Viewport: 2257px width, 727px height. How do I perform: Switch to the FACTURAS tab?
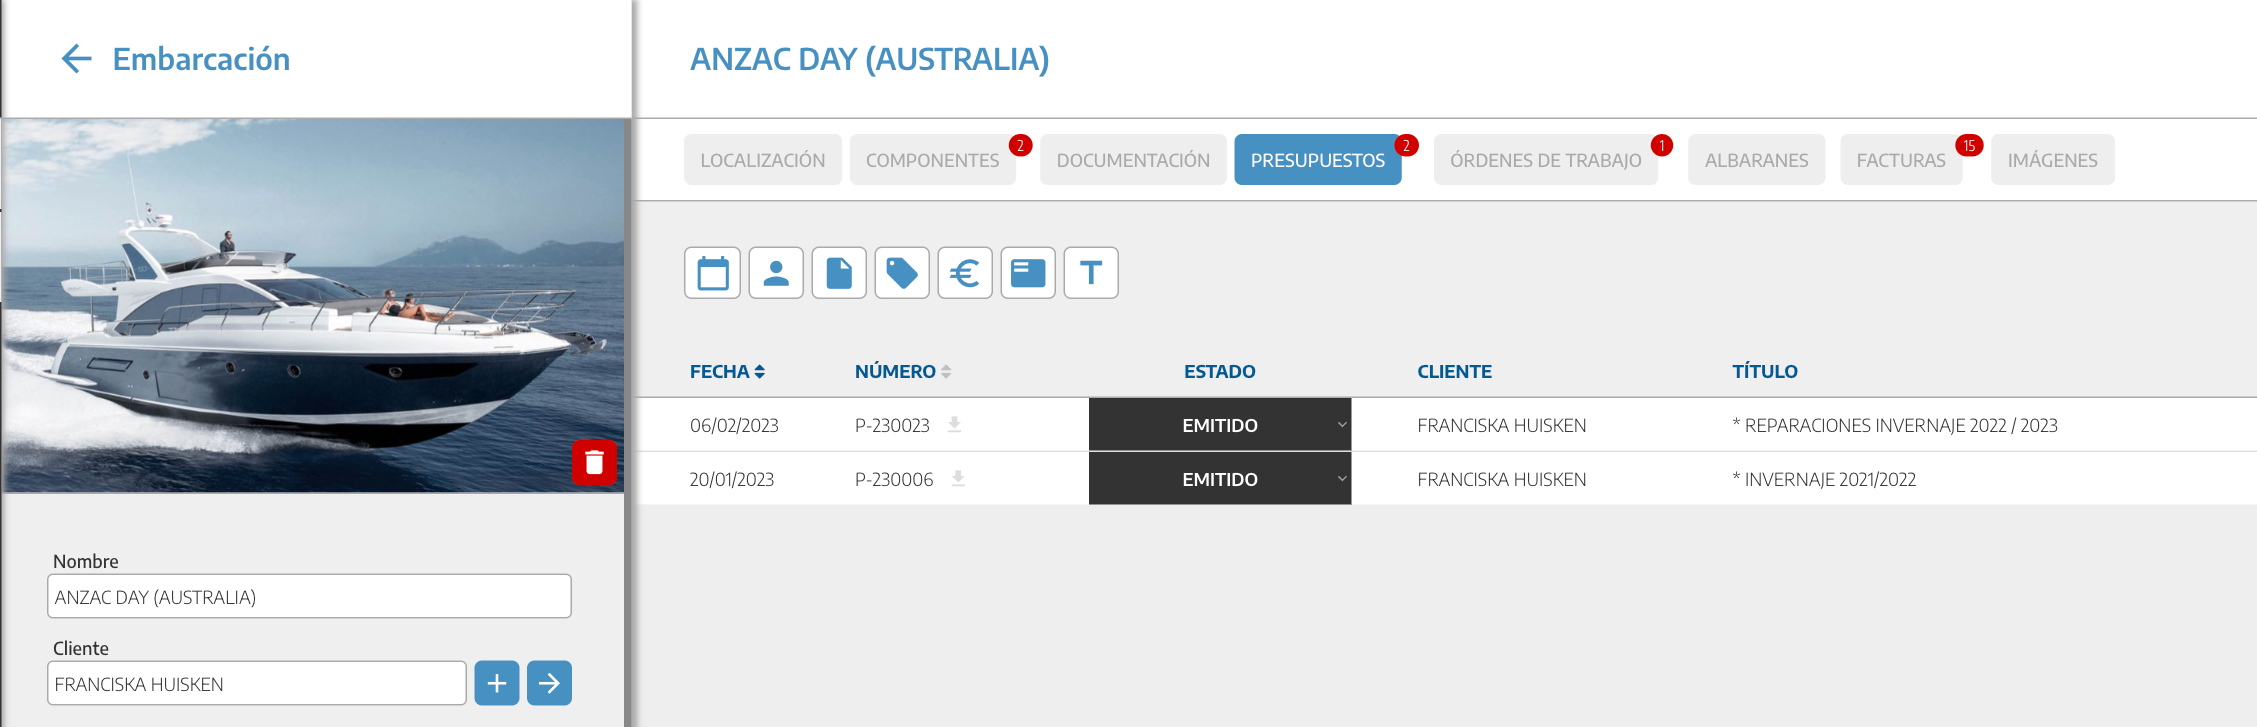point(1900,160)
